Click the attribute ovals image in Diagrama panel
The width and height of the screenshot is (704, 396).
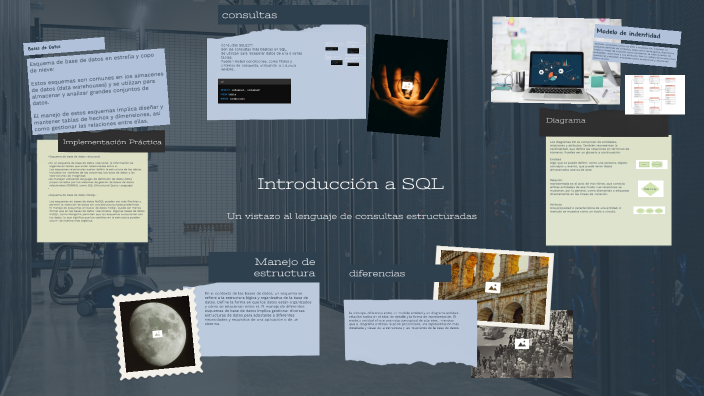[x=649, y=210]
